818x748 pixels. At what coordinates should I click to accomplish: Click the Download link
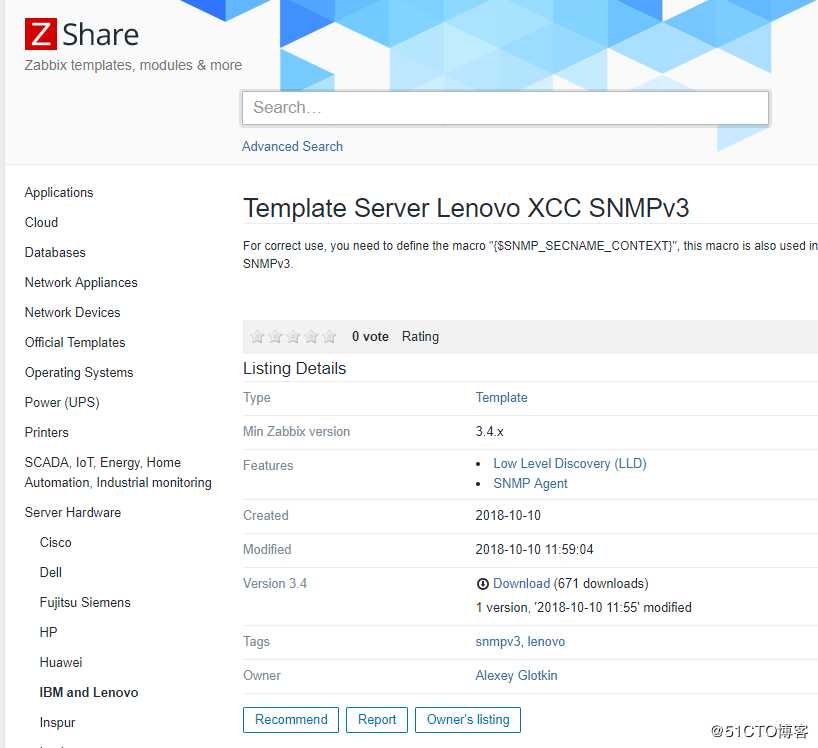pyautogui.click(x=521, y=584)
